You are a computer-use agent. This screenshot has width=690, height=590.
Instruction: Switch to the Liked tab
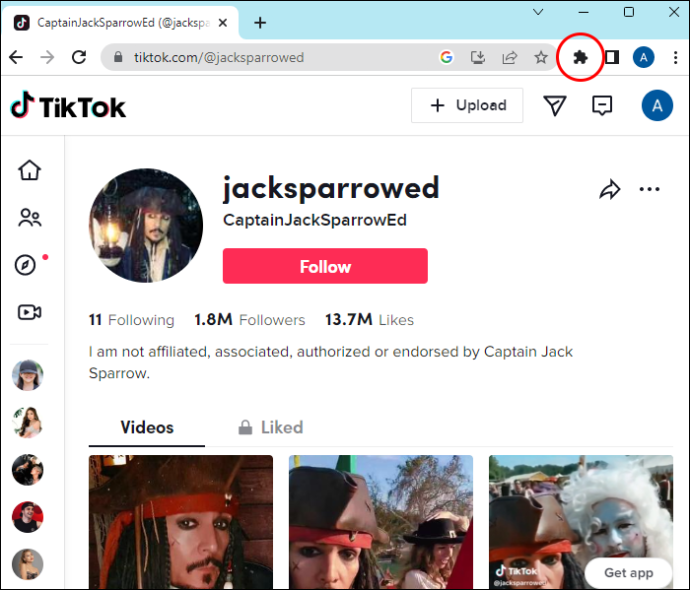[x=271, y=427]
